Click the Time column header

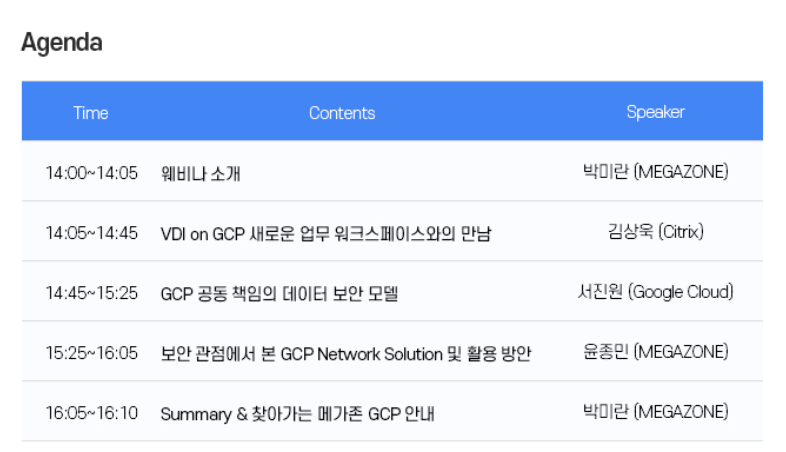(91, 112)
